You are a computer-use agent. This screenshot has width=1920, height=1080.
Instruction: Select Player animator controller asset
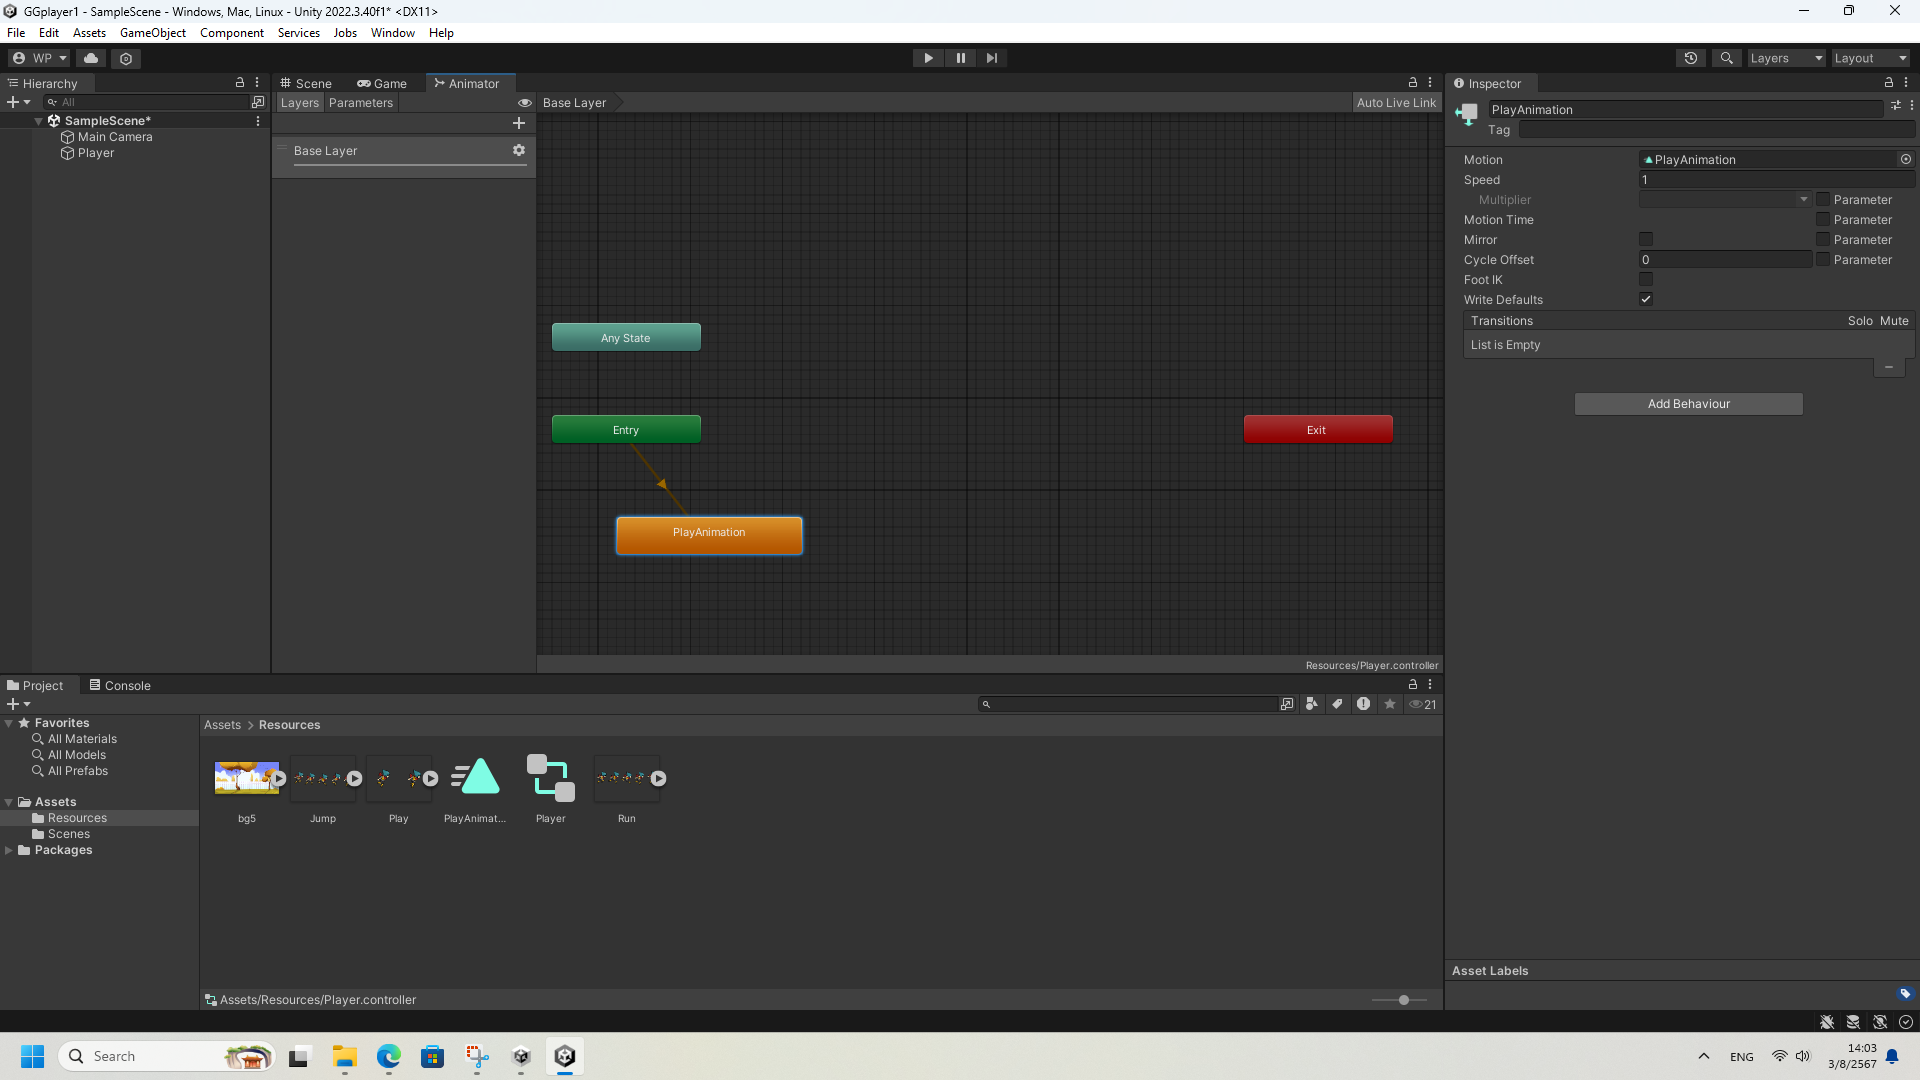click(x=550, y=780)
